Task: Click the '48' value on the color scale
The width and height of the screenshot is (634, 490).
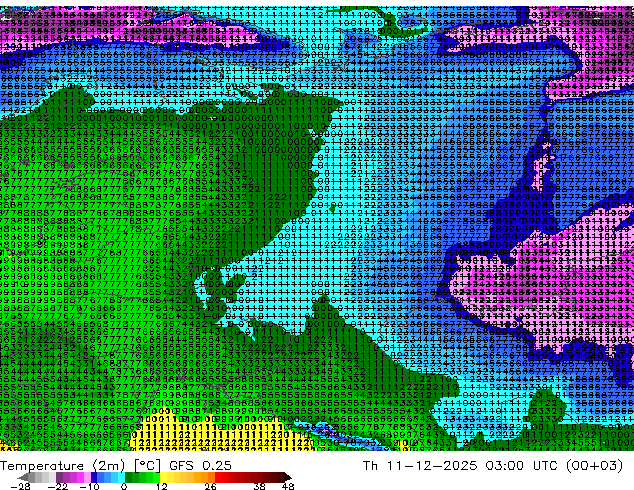Action: 288,486
